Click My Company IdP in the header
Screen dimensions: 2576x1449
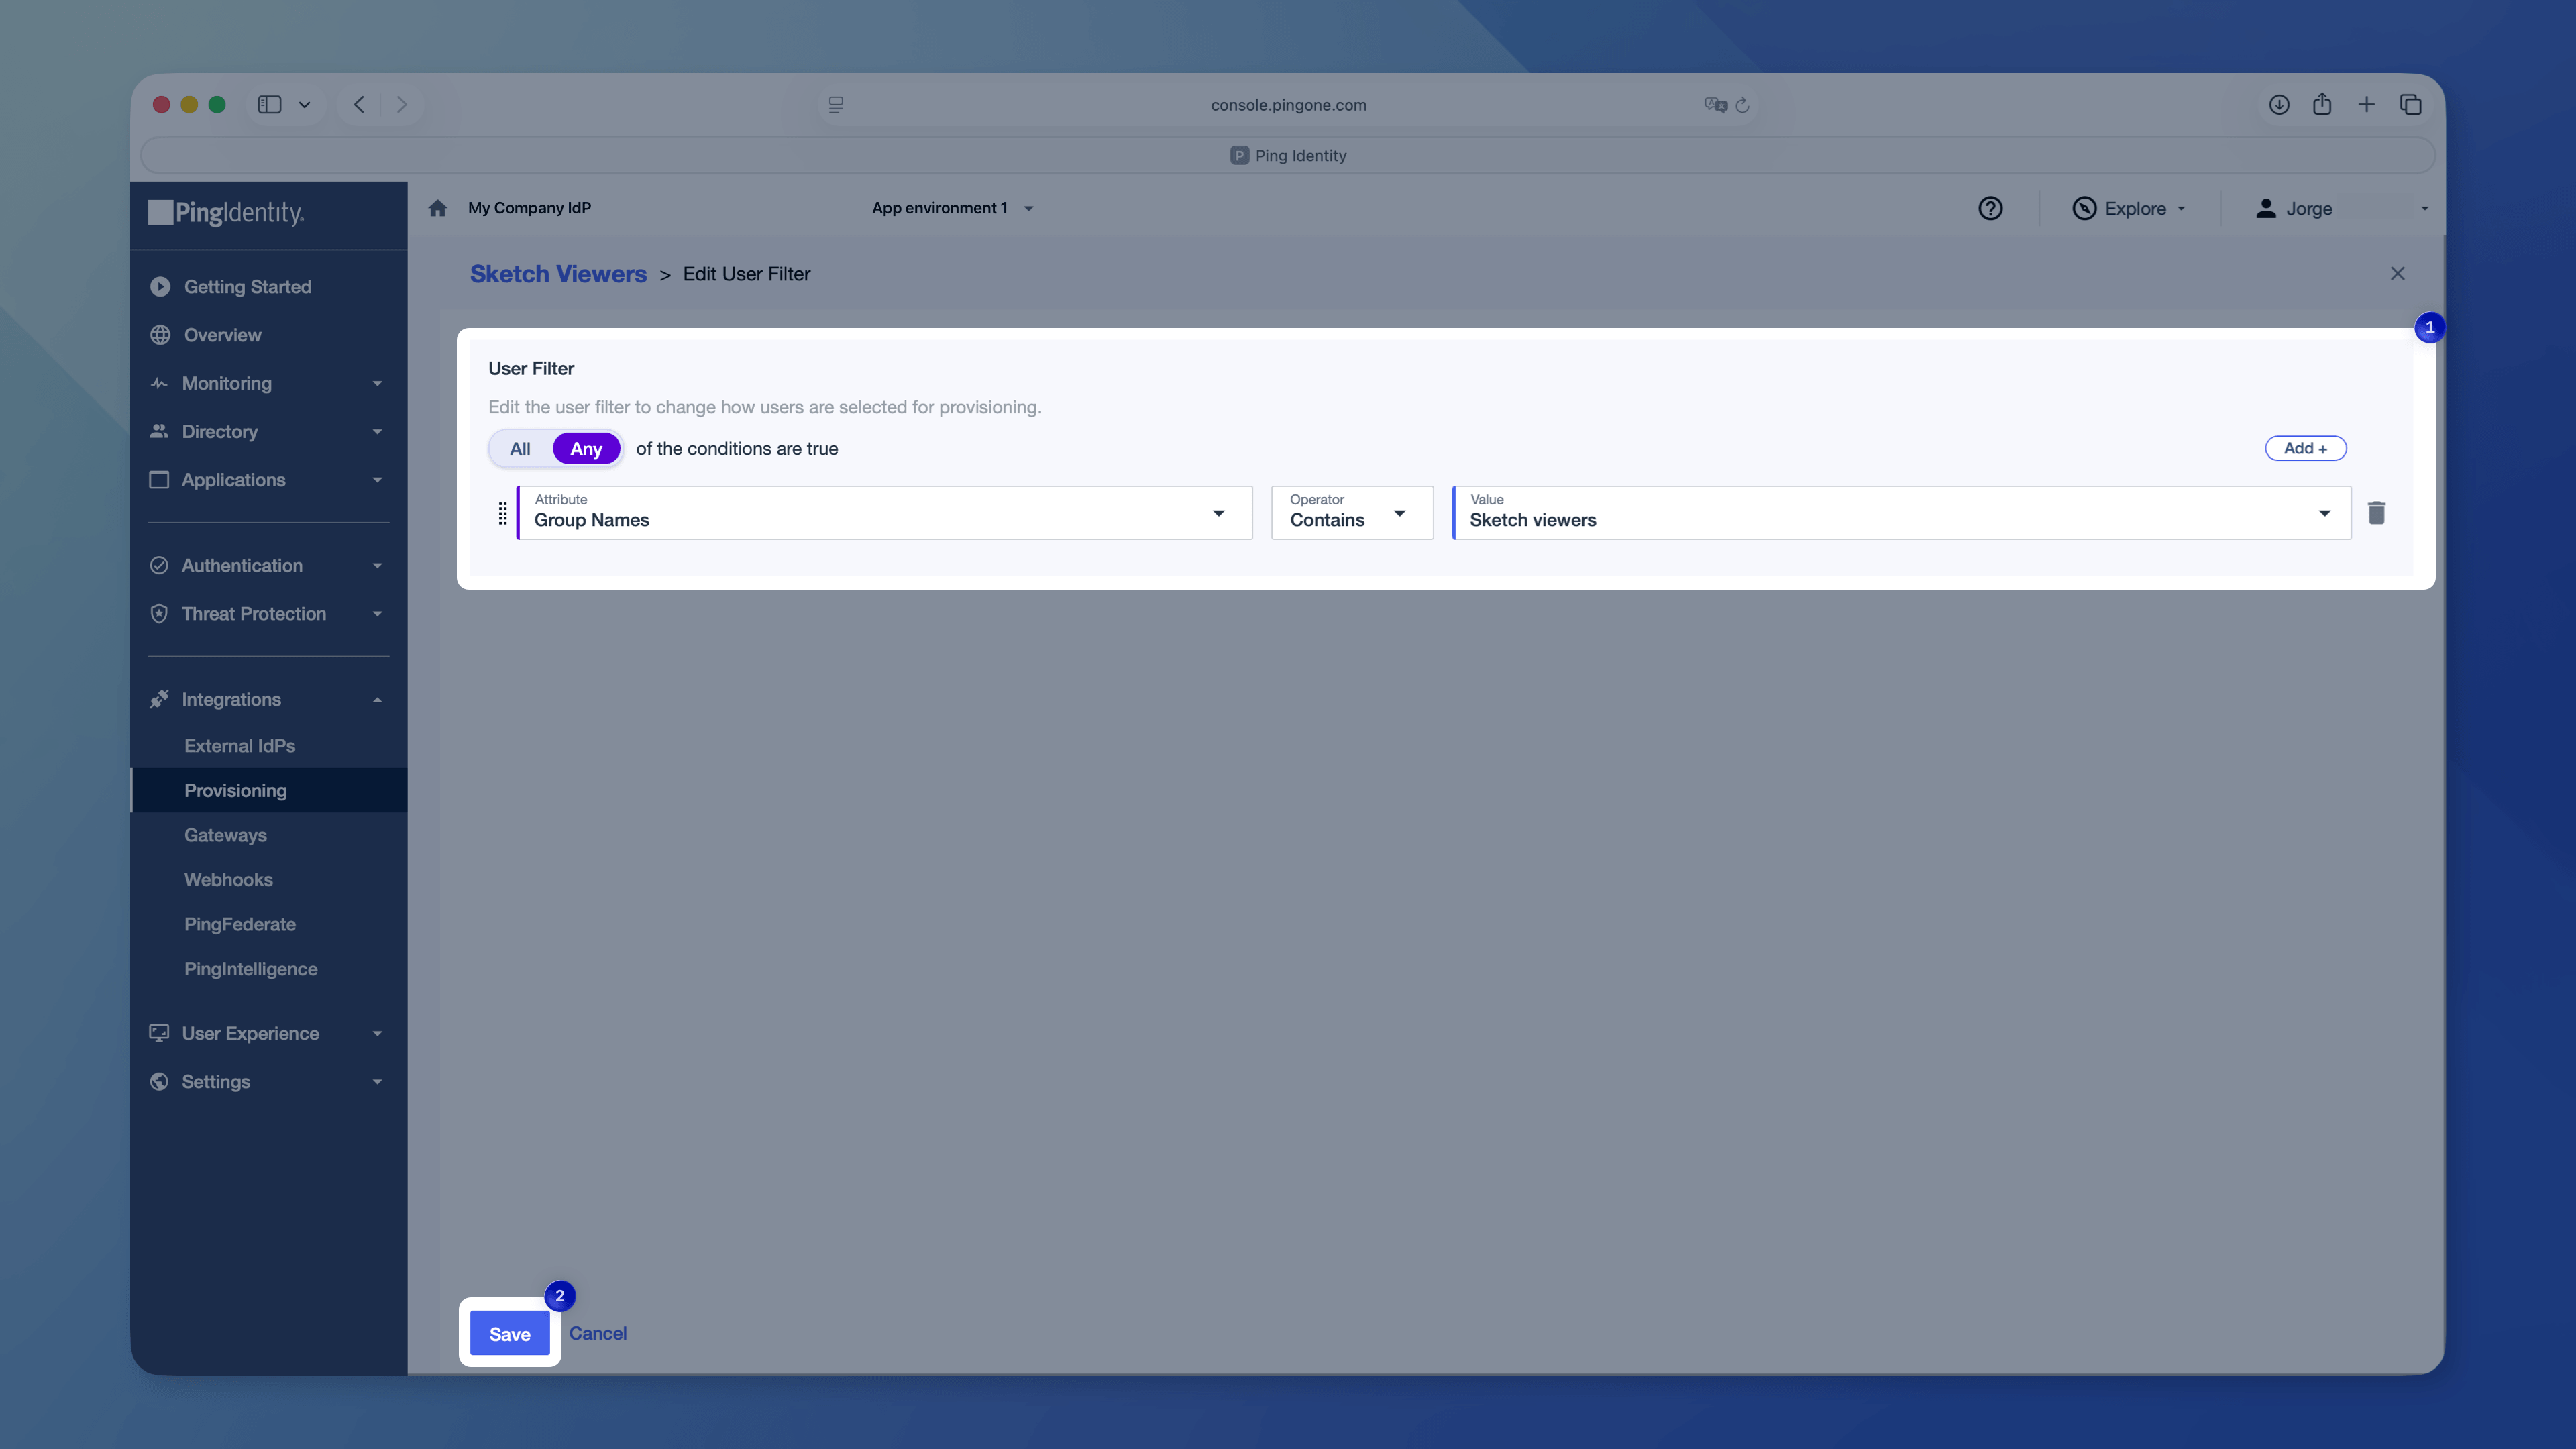pos(529,208)
